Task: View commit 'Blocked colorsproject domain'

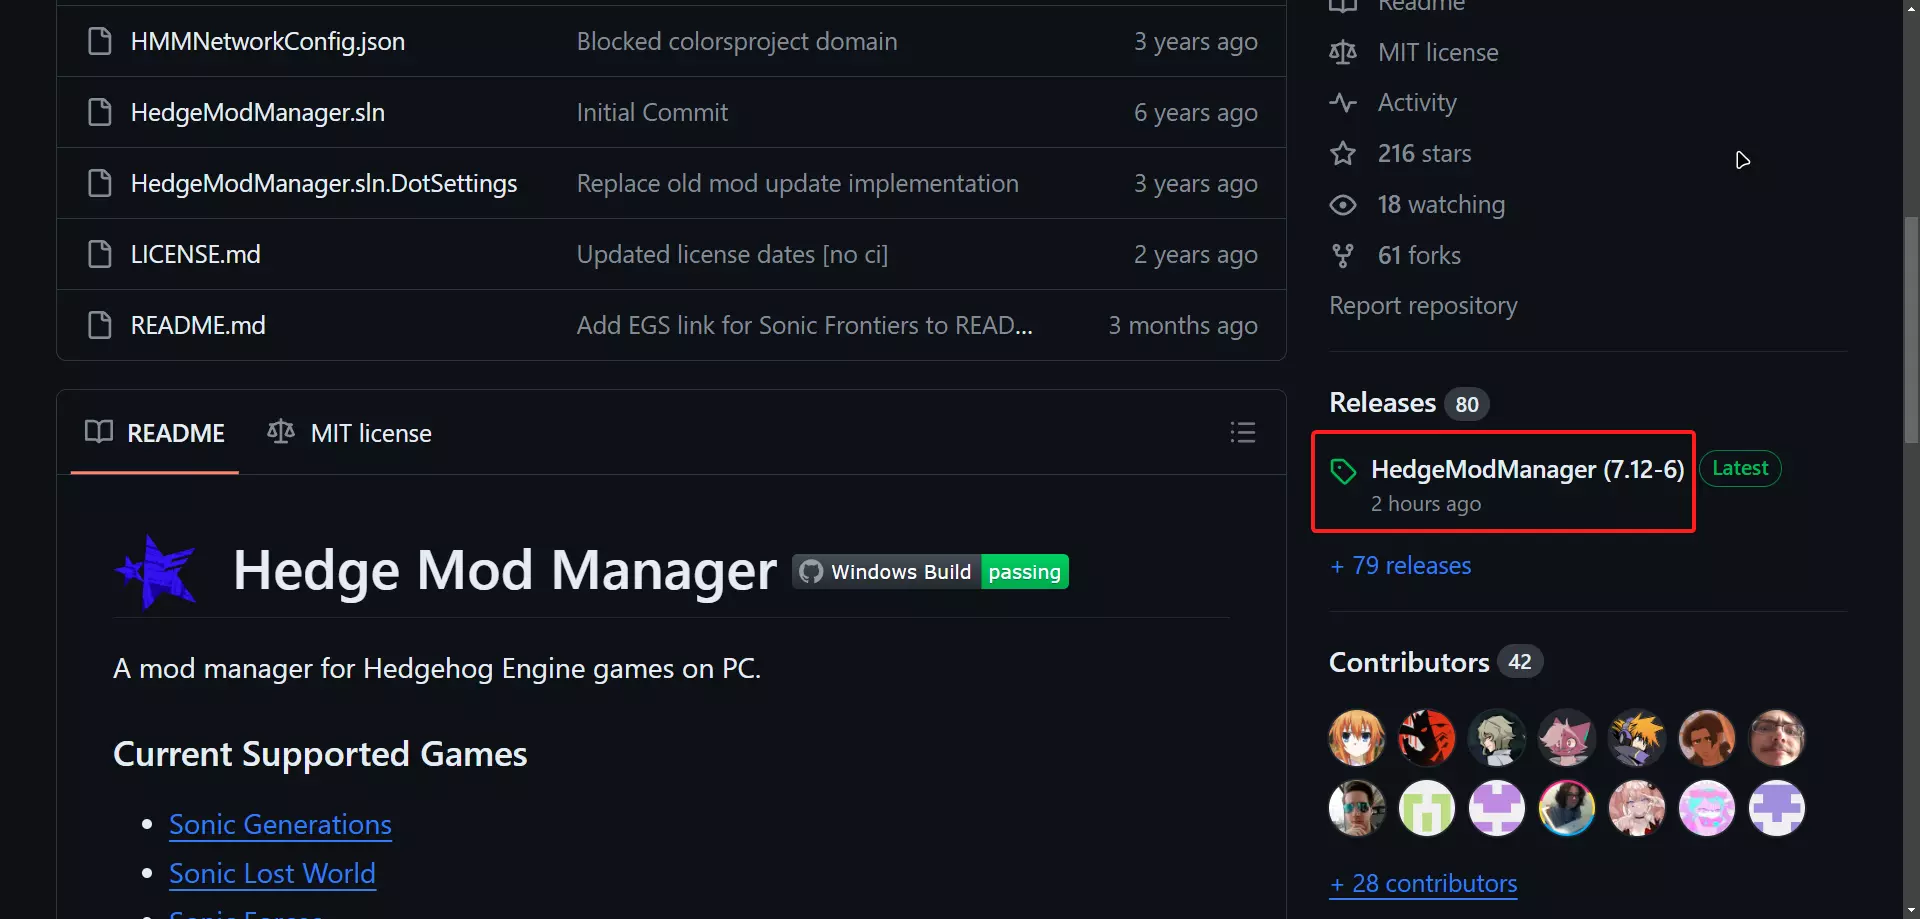Action: click(x=737, y=41)
